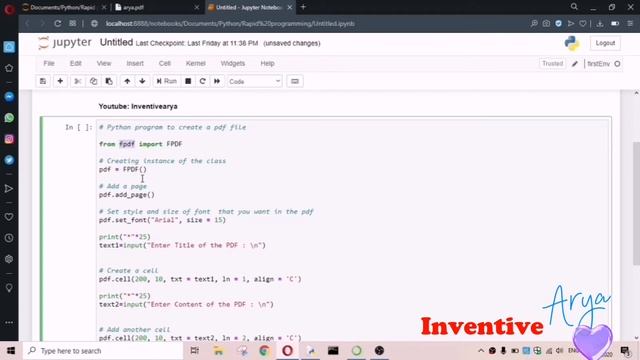Click the Logout button
Image resolution: width=640 pixels, height=360 pixels.
click(x=605, y=43)
